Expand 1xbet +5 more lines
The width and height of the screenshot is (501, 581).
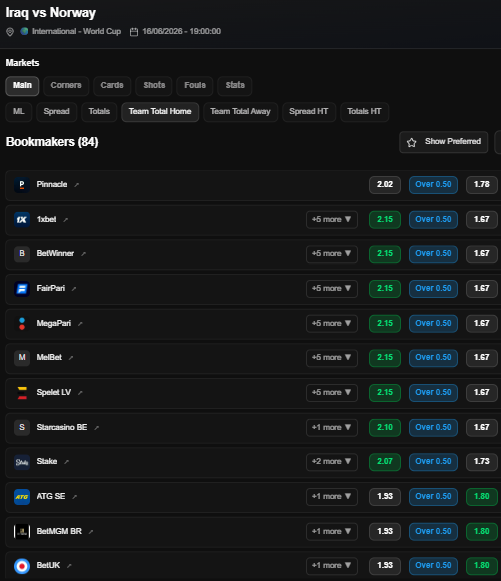[332, 219]
